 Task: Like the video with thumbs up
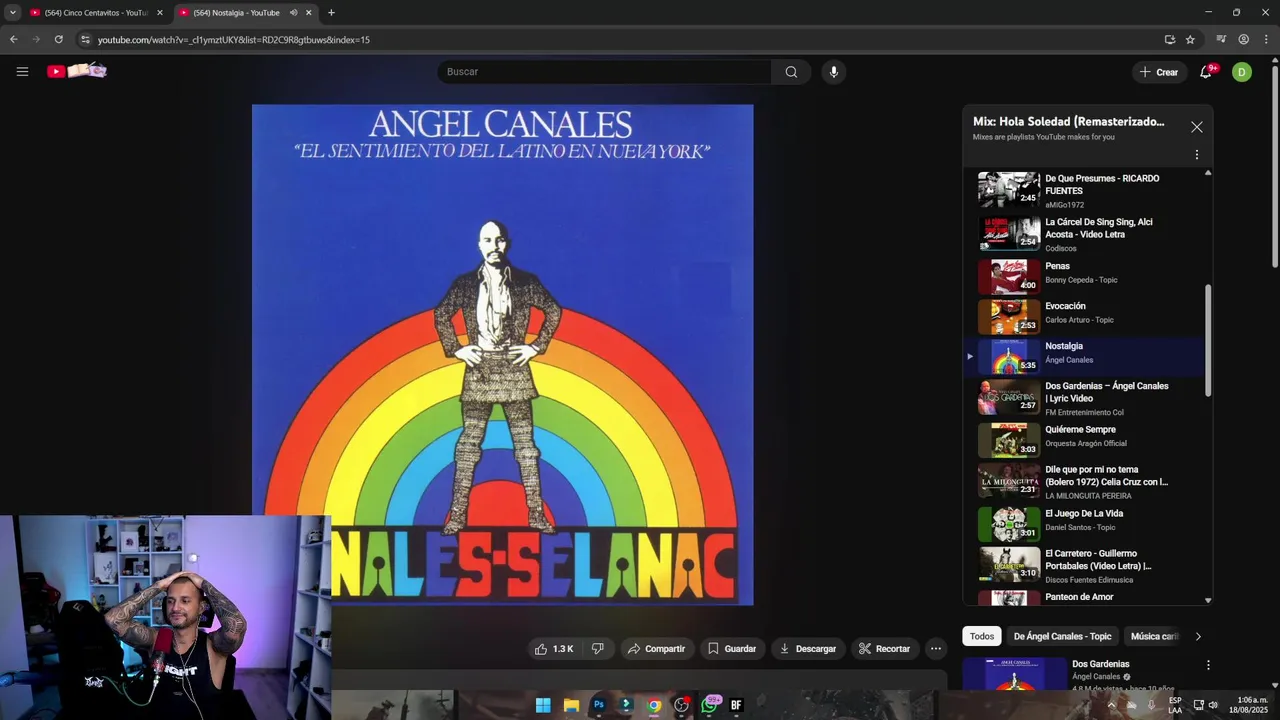(554, 649)
